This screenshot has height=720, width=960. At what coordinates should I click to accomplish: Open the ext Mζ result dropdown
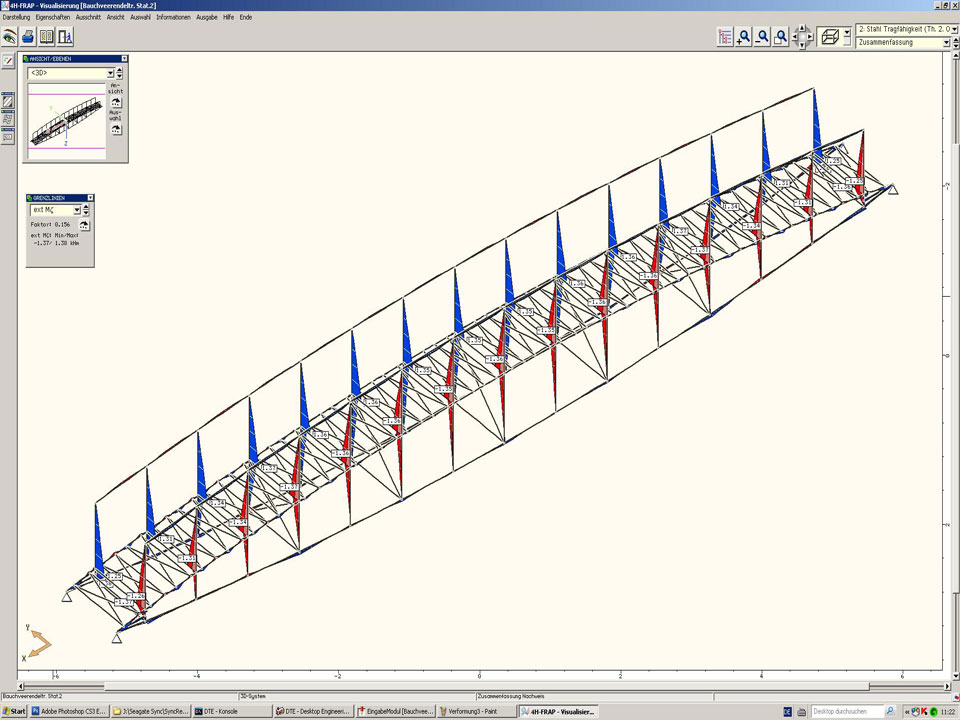77,210
